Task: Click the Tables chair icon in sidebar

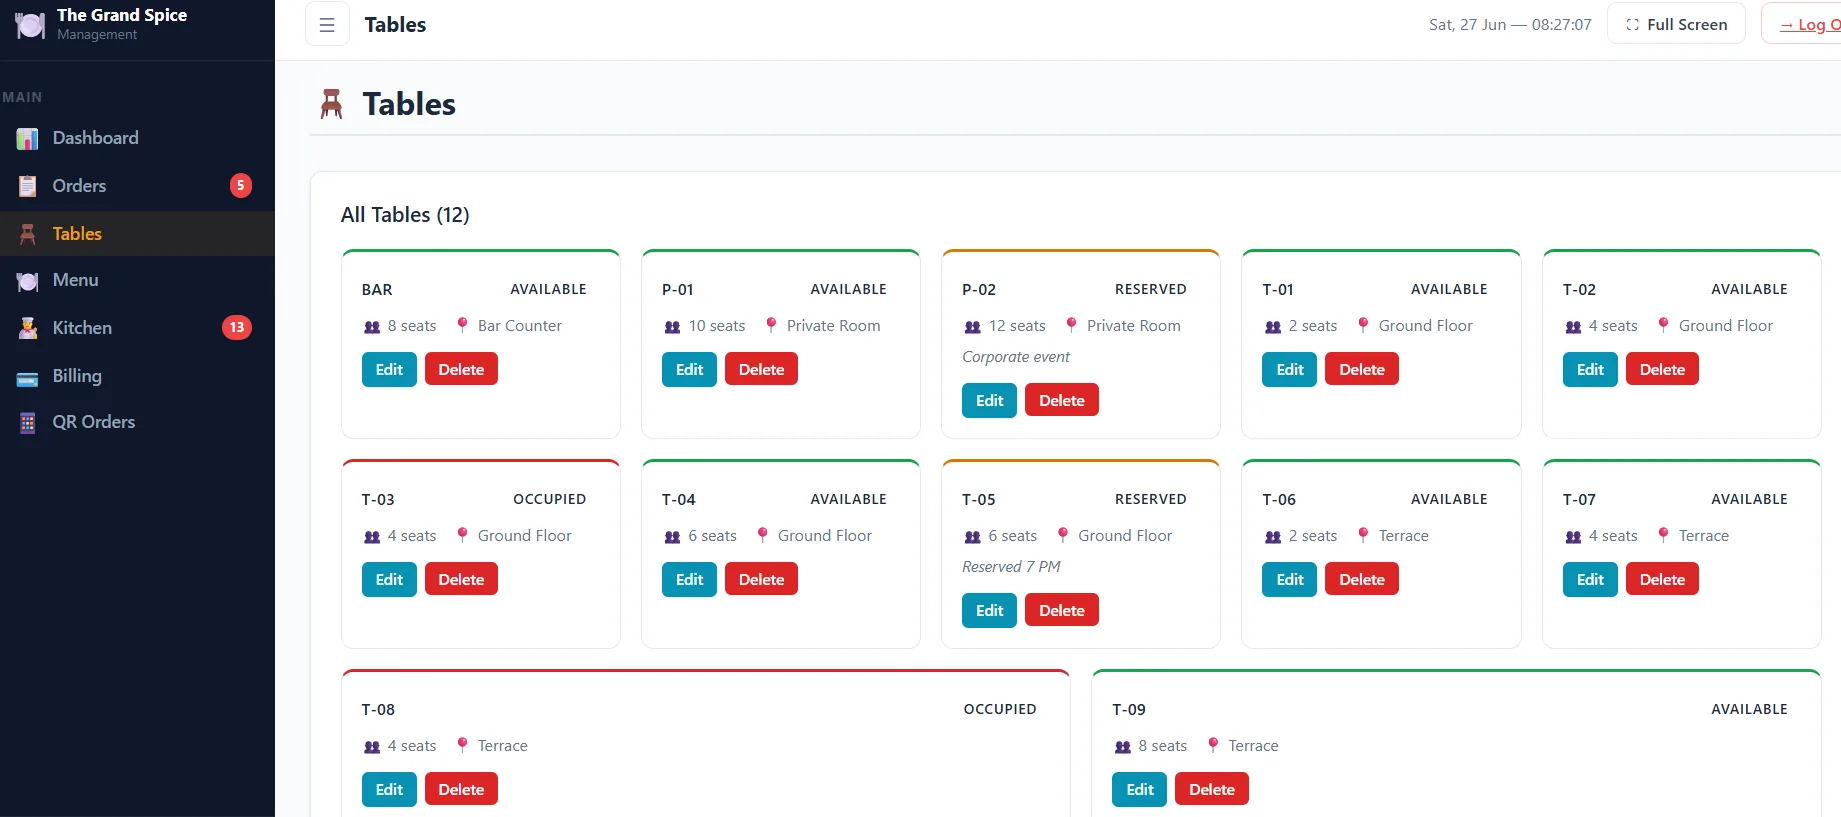Action: (28, 234)
